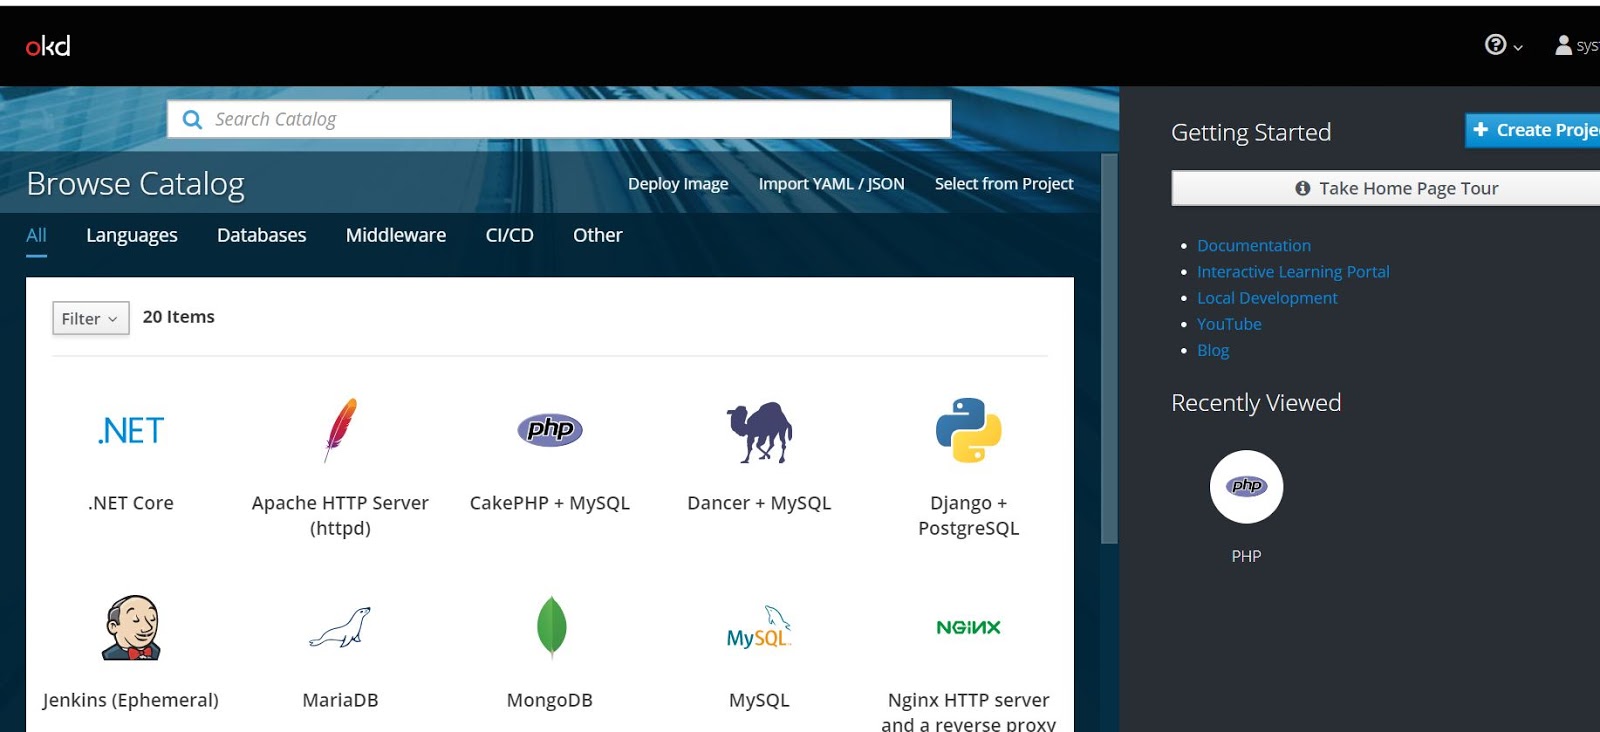Switch to the Middleware tab
This screenshot has height=732, width=1600.
(396, 235)
